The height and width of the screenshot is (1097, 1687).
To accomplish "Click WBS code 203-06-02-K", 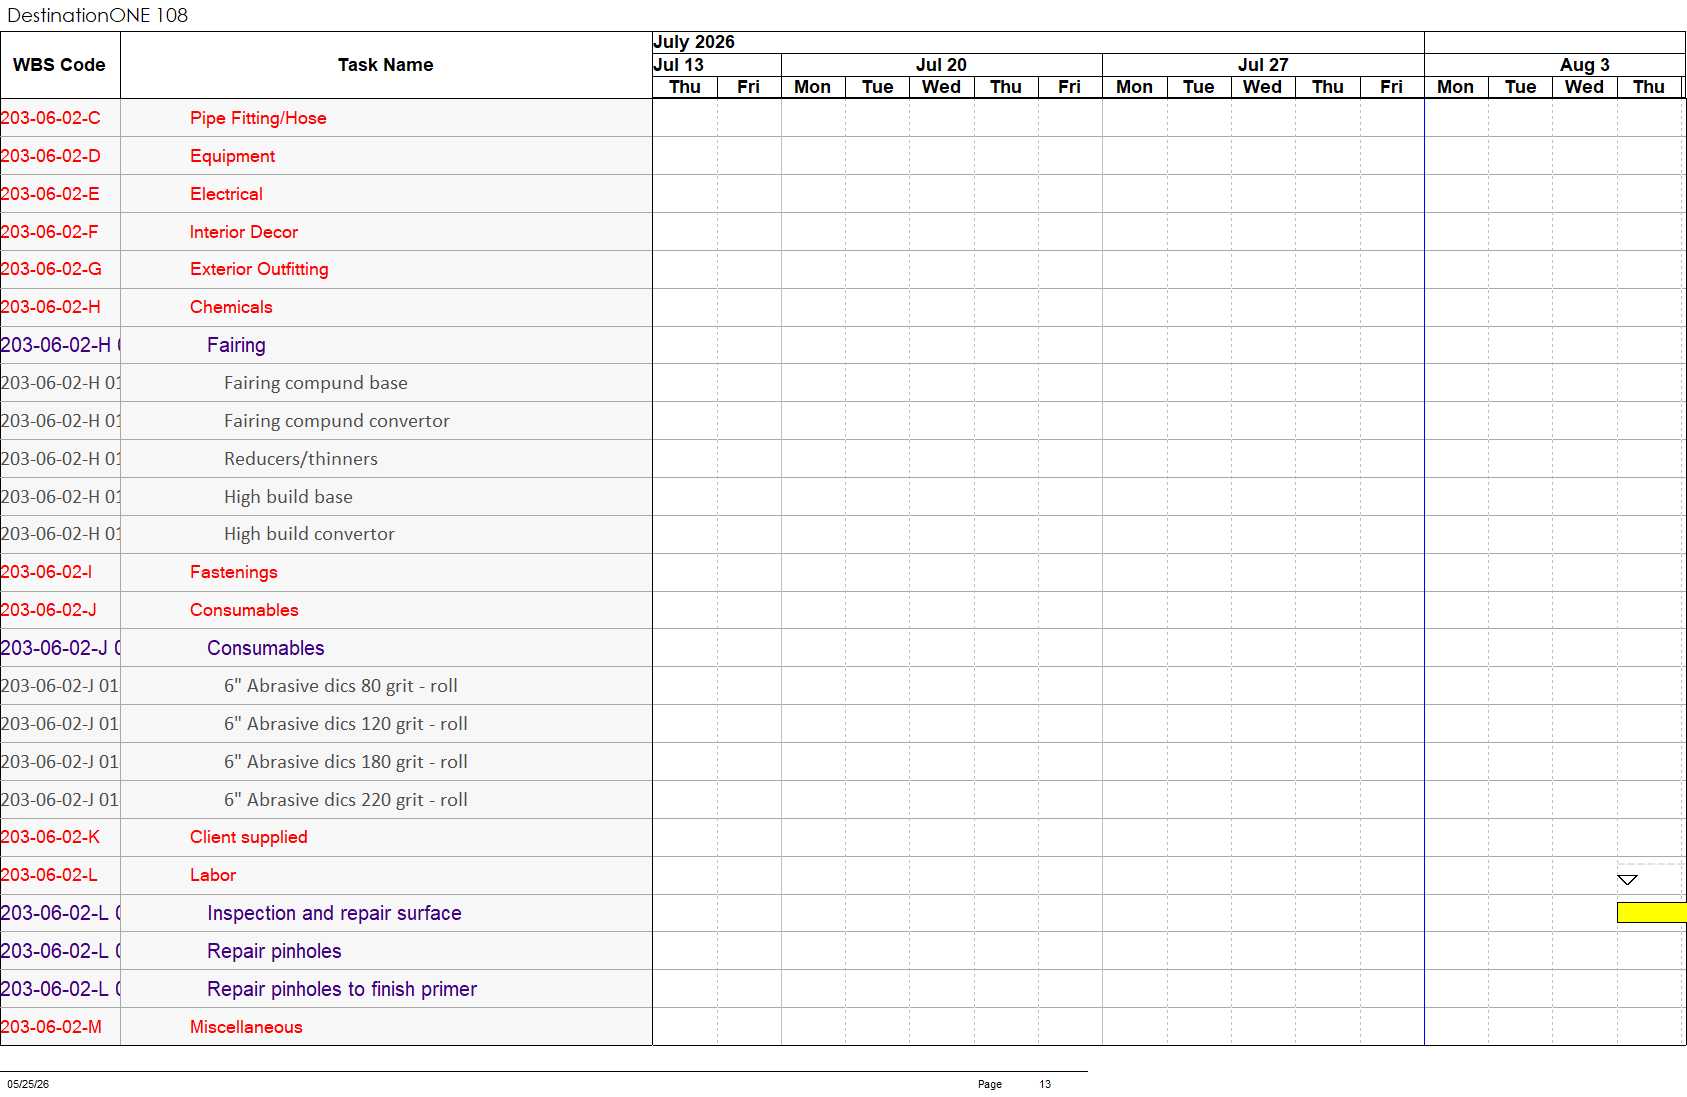I will click(x=50, y=837).
